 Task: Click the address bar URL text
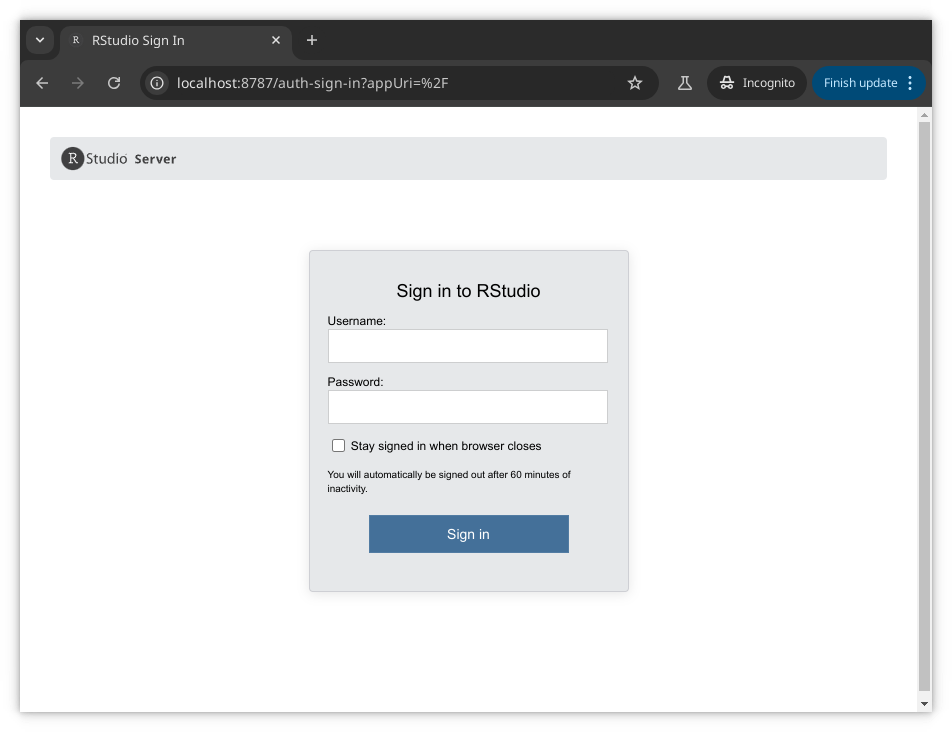[312, 83]
